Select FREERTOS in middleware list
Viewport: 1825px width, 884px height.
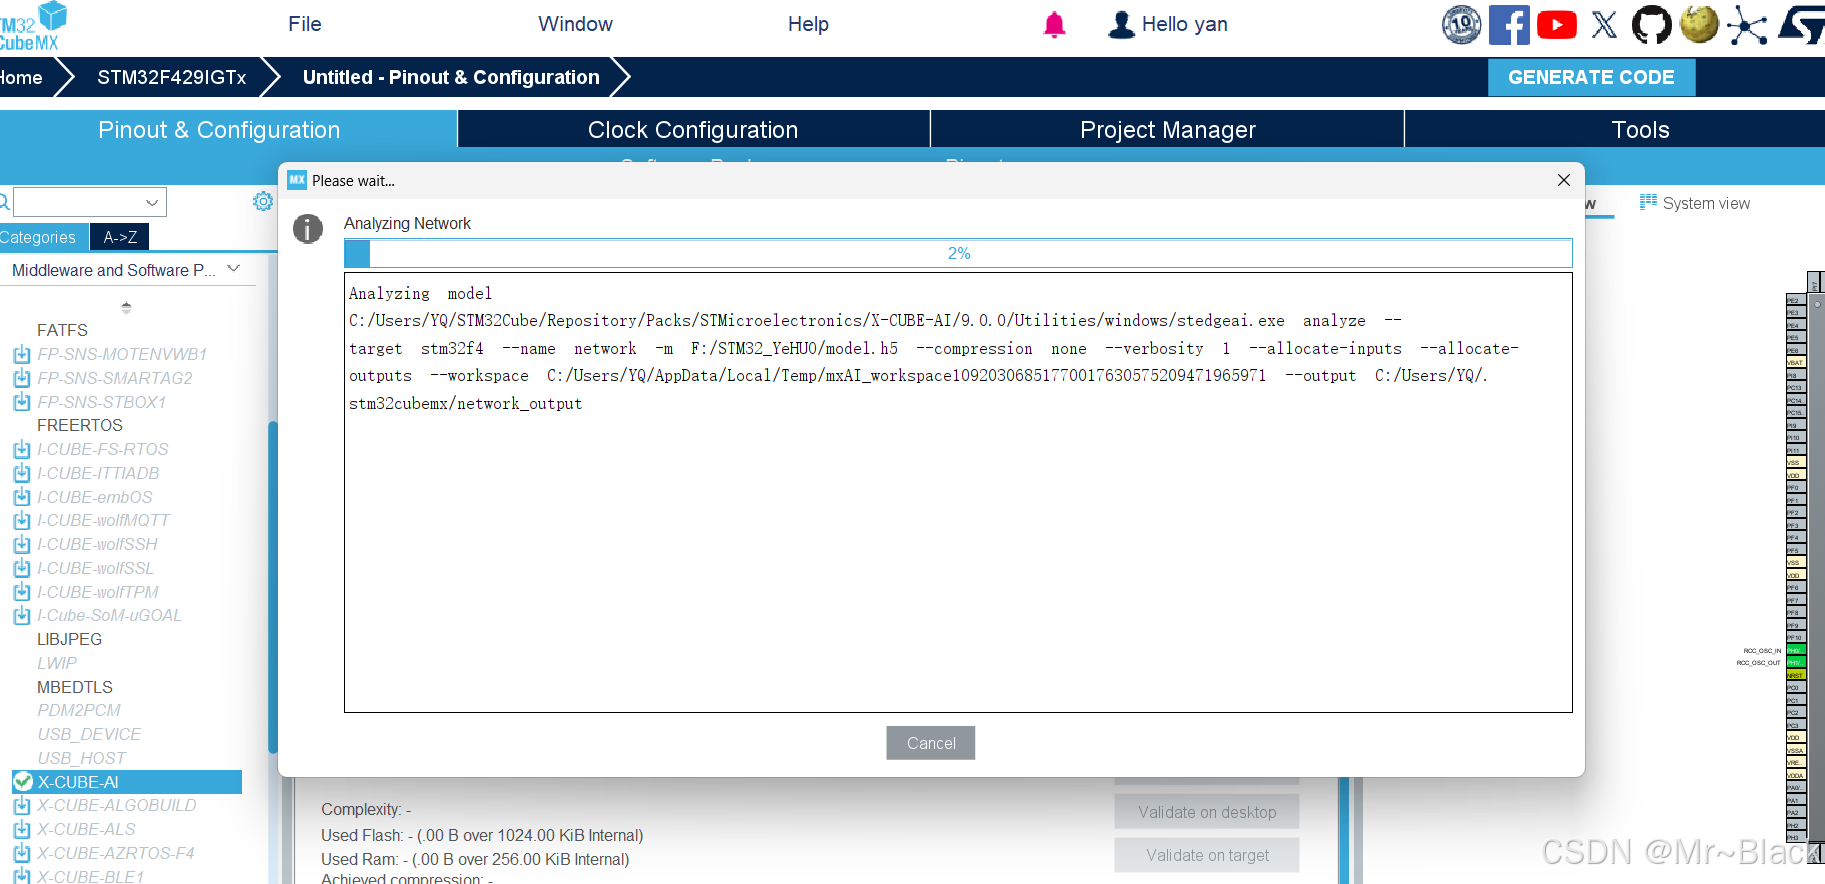click(x=80, y=425)
